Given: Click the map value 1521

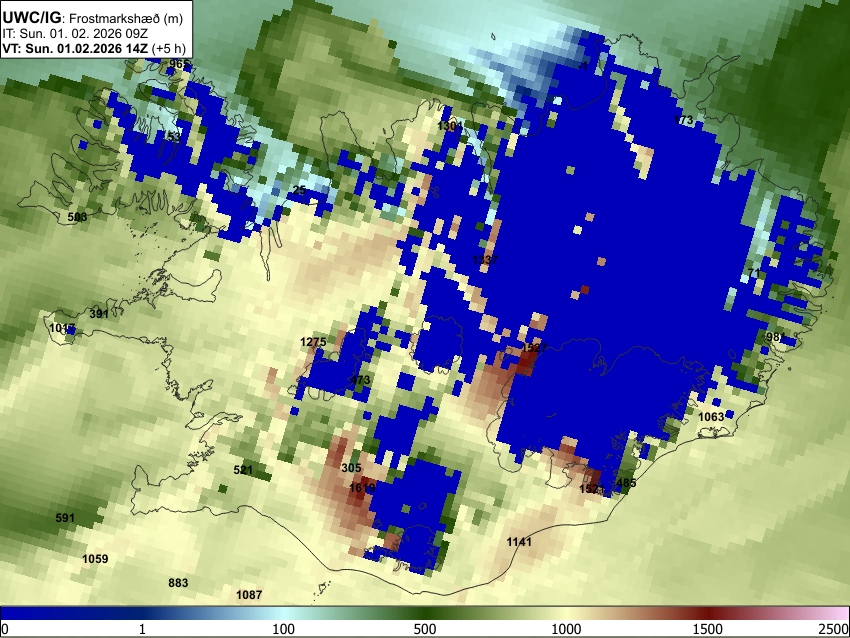Looking at the screenshot, I should point(591,489).
